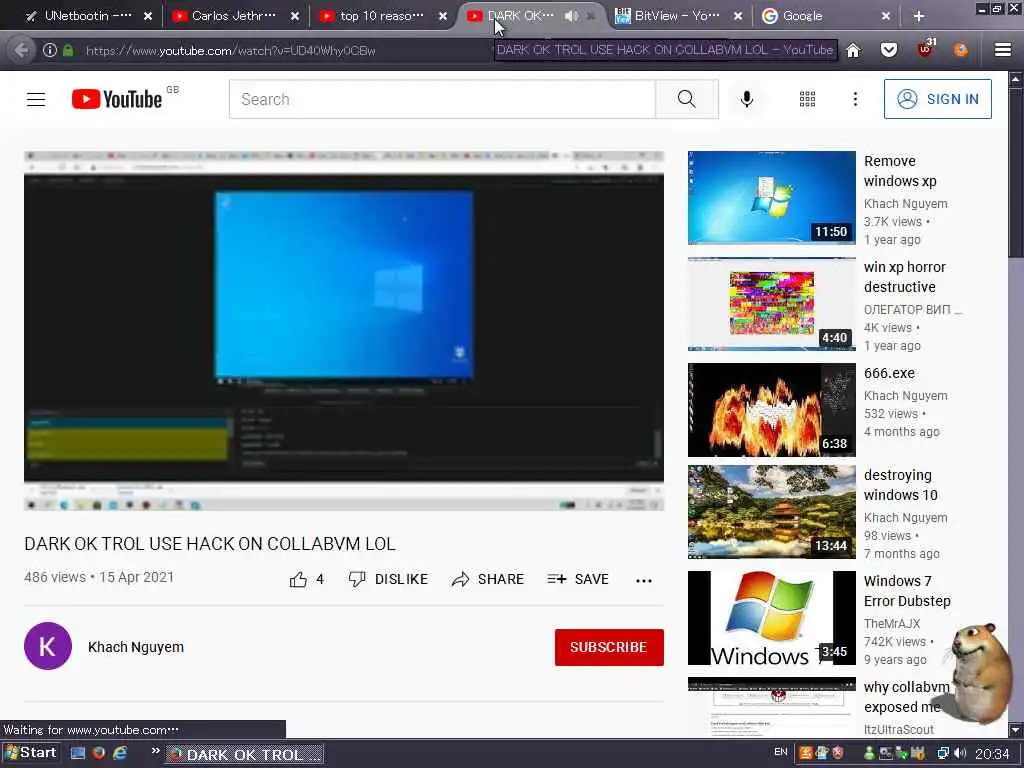Click the green padlock security icon

68,50
